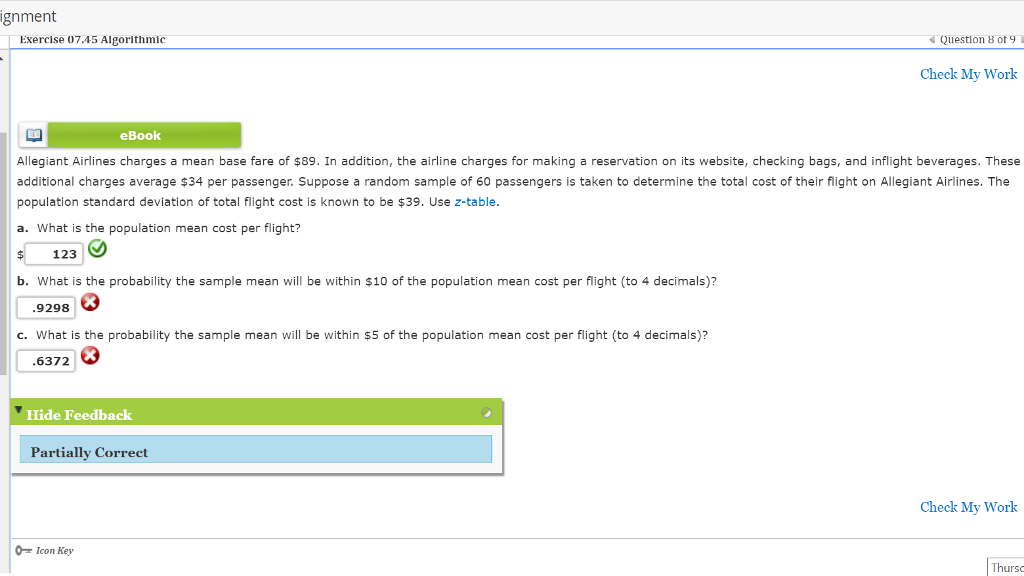The width and height of the screenshot is (1024, 576).
Task: Click the red X next to .9298
Action: (x=90, y=301)
